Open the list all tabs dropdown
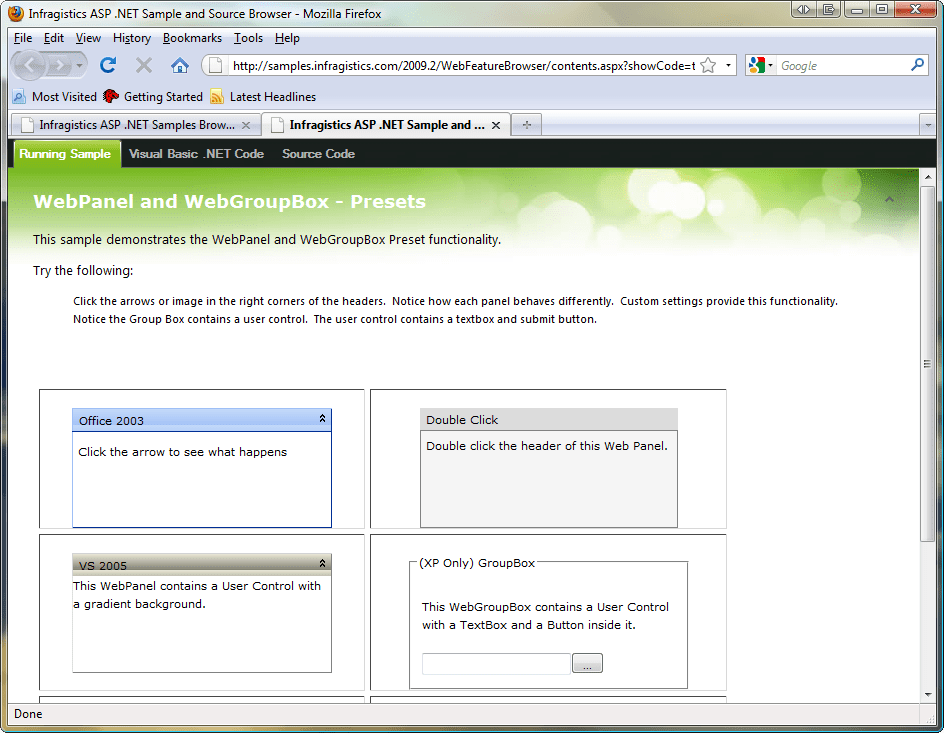 click(x=928, y=125)
